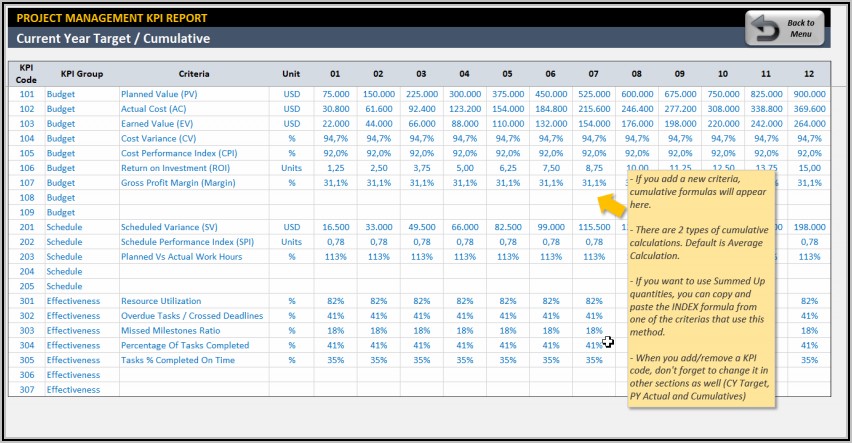Select the Current Year Target / Cumulative heading
The width and height of the screenshot is (852, 443).
(113, 39)
